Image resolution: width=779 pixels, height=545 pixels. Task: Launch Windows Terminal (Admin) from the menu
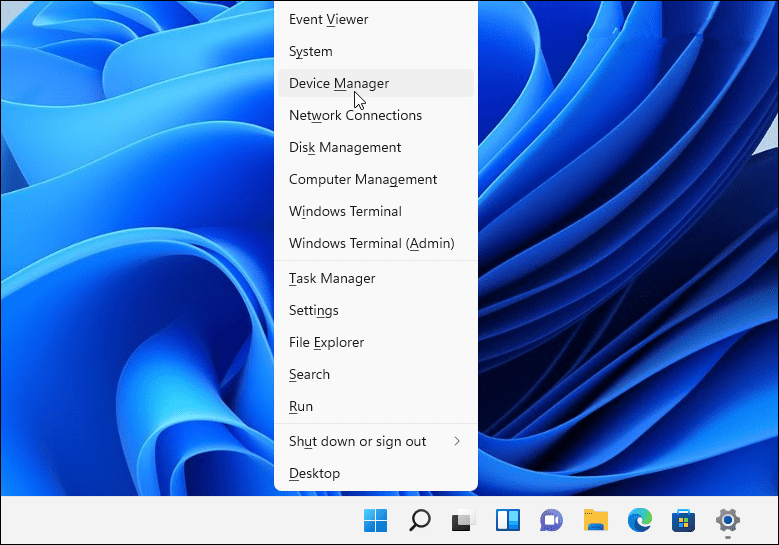coord(371,243)
